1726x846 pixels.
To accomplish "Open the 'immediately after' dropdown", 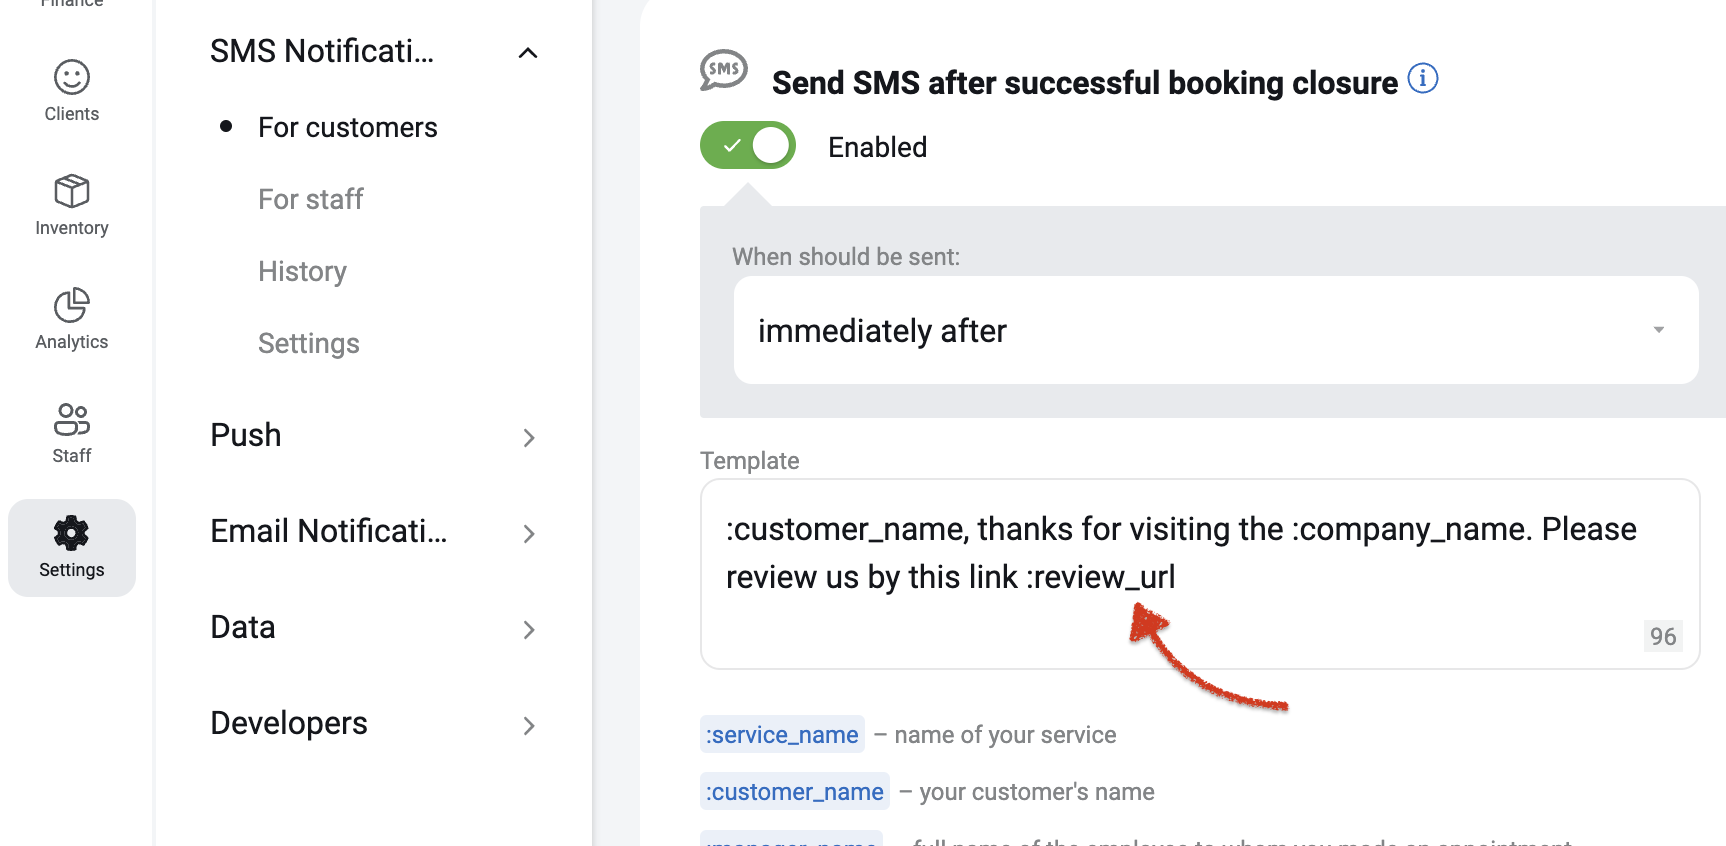I will pyautogui.click(x=1216, y=330).
